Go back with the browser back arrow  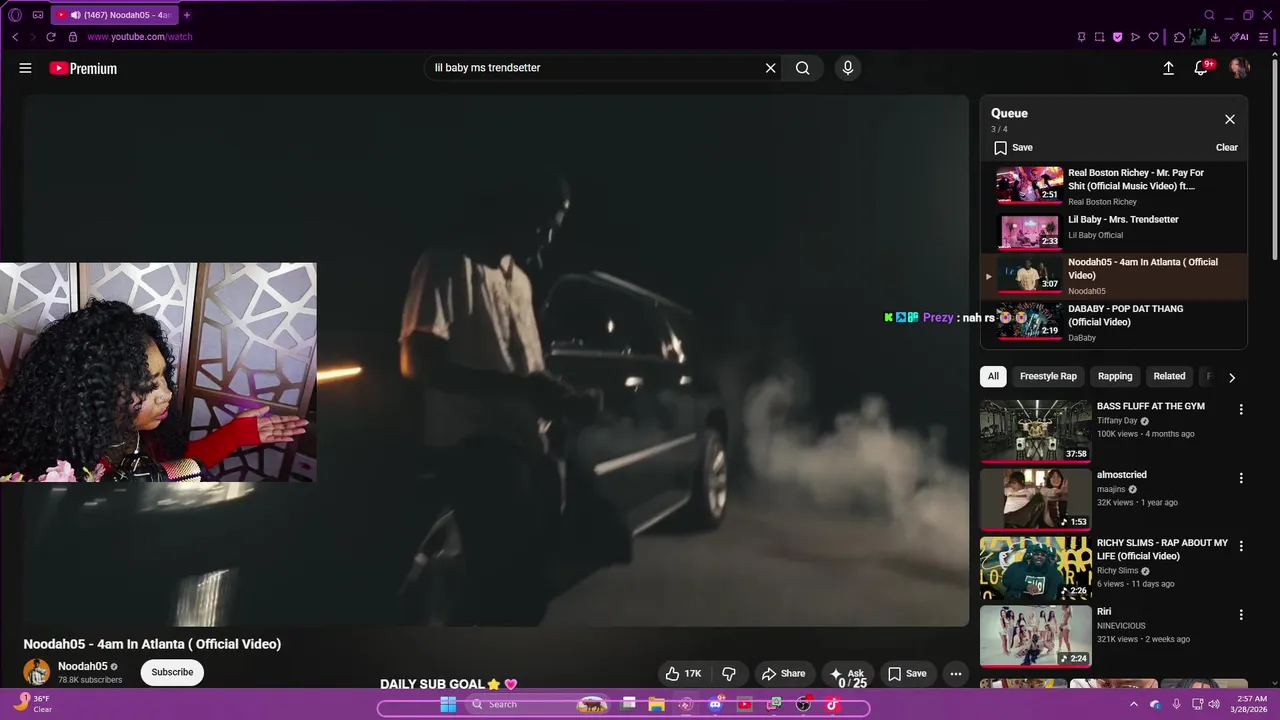[x=15, y=37]
